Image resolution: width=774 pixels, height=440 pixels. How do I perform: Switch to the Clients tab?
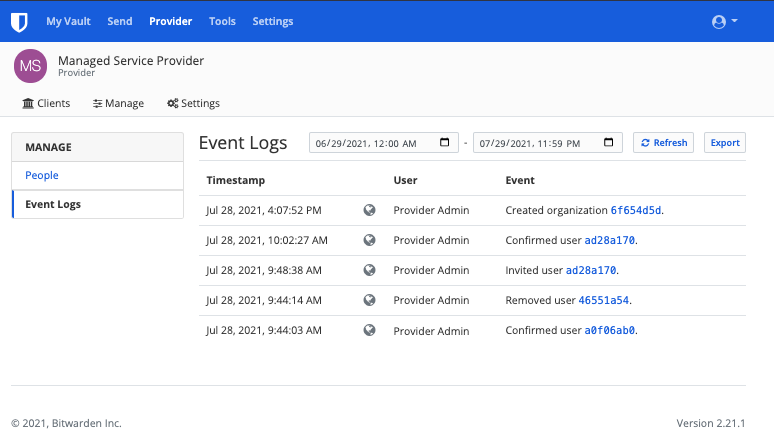pyautogui.click(x=46, y=103)
